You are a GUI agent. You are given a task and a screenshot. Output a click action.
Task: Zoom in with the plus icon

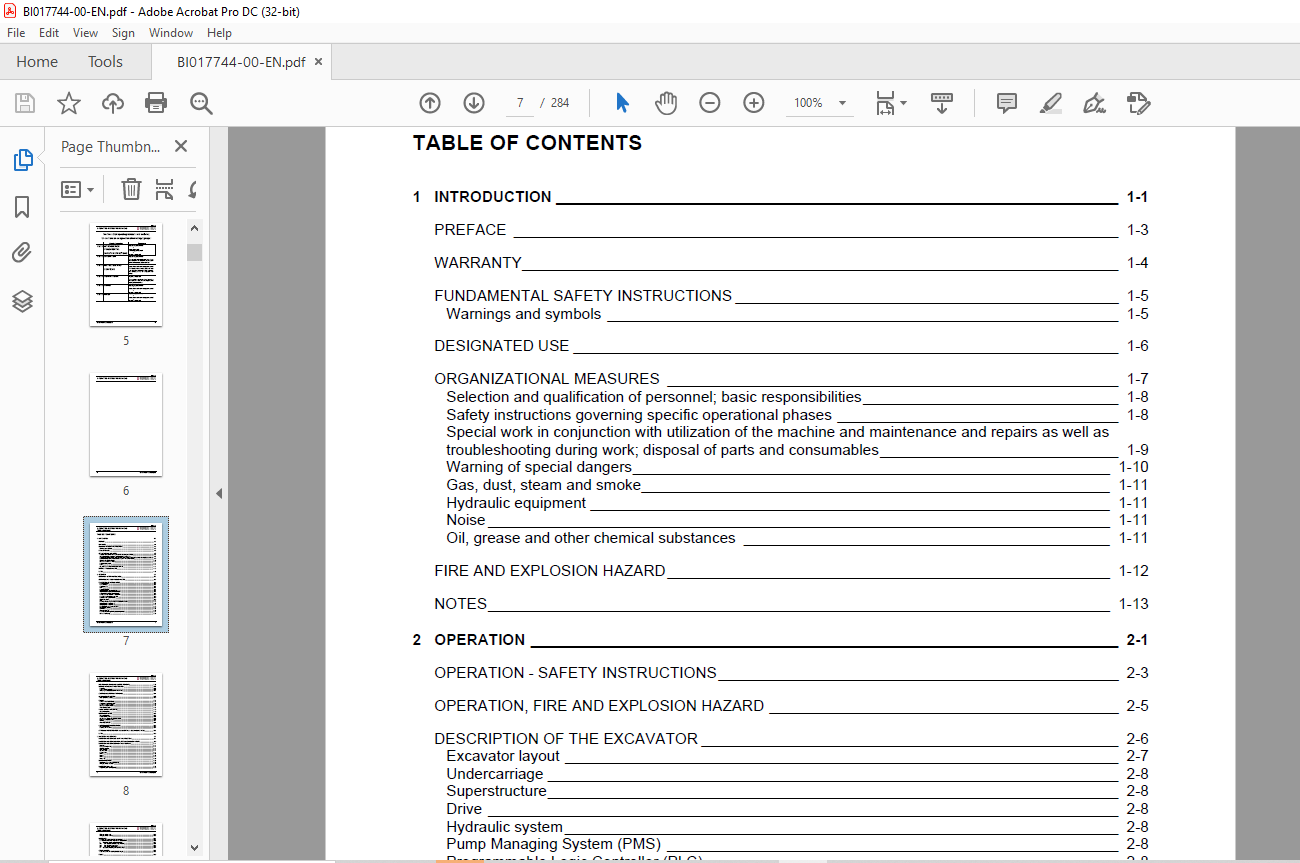754,103
